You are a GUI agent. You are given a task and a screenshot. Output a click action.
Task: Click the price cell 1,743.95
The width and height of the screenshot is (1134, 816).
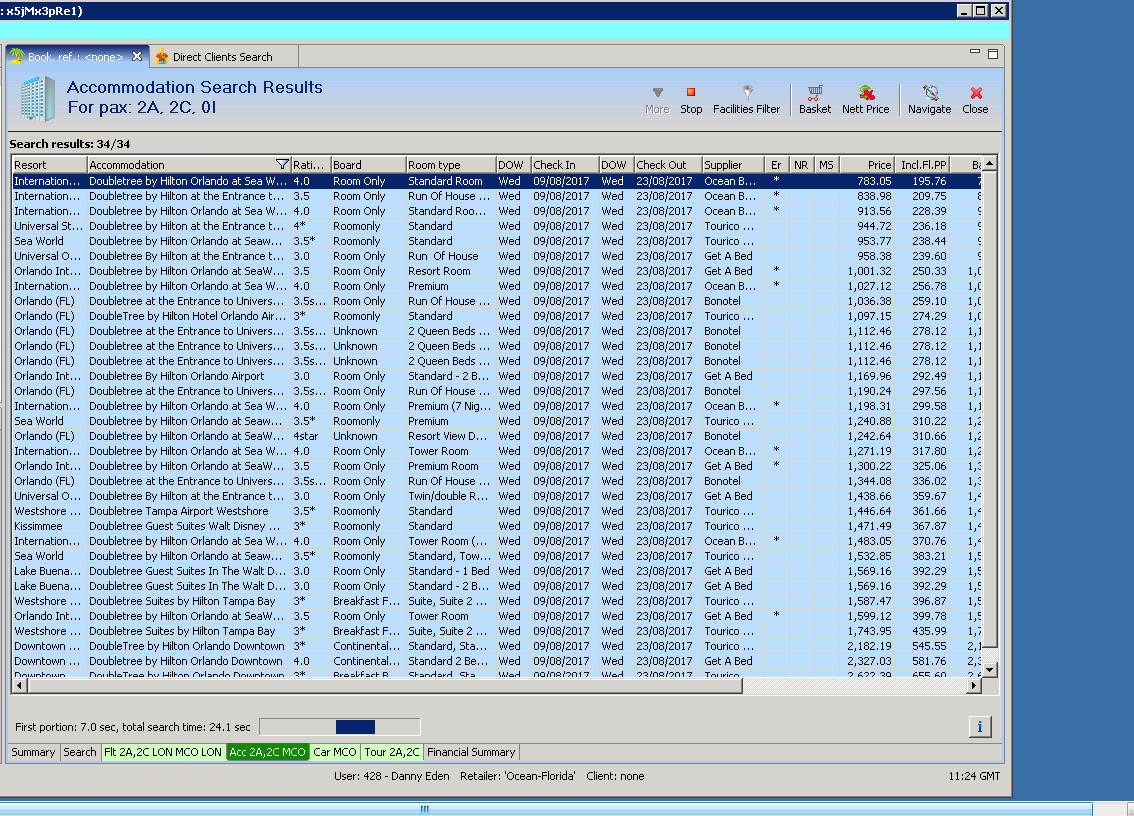[869, 632]
